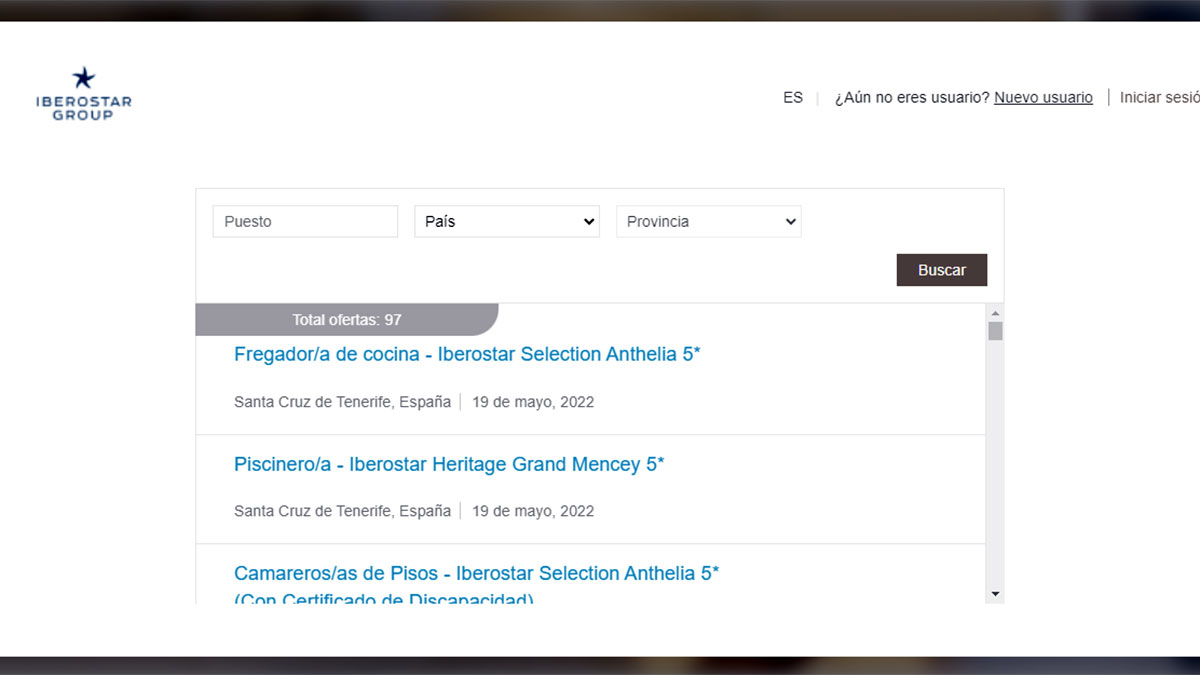The height and width of the screenshot is (675, 1200).
Task: Open the Piscinero/a Heritage Grand Mencey listing
Action: point(448,464)
